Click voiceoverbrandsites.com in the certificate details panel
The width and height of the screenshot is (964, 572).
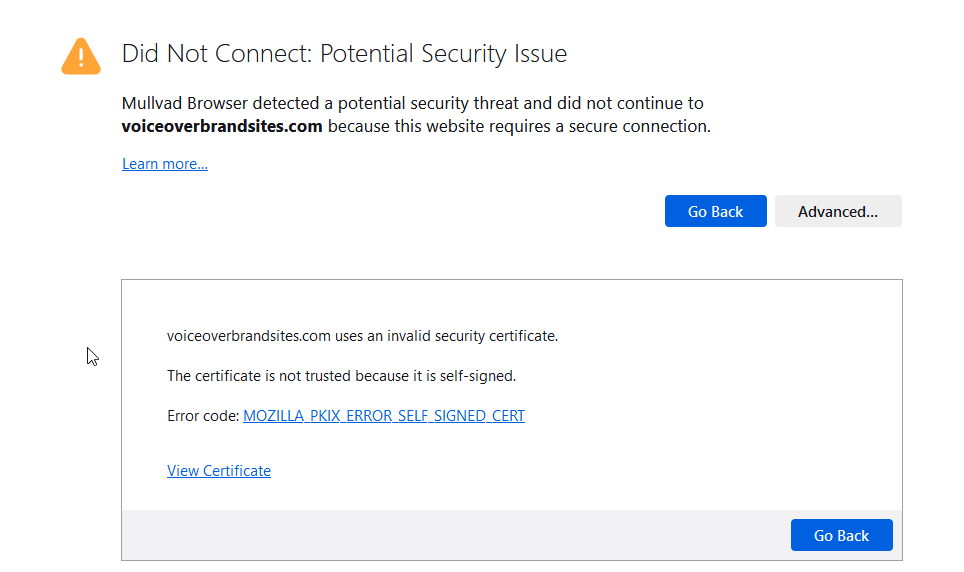coord(249,336)
